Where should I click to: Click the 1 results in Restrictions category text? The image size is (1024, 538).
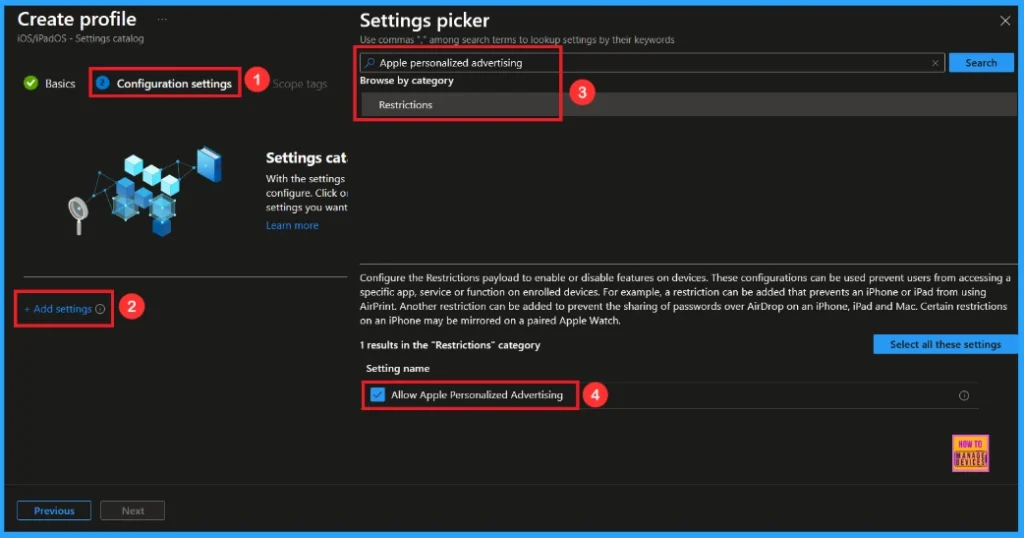pyautogui.click(x=450, y=345)
